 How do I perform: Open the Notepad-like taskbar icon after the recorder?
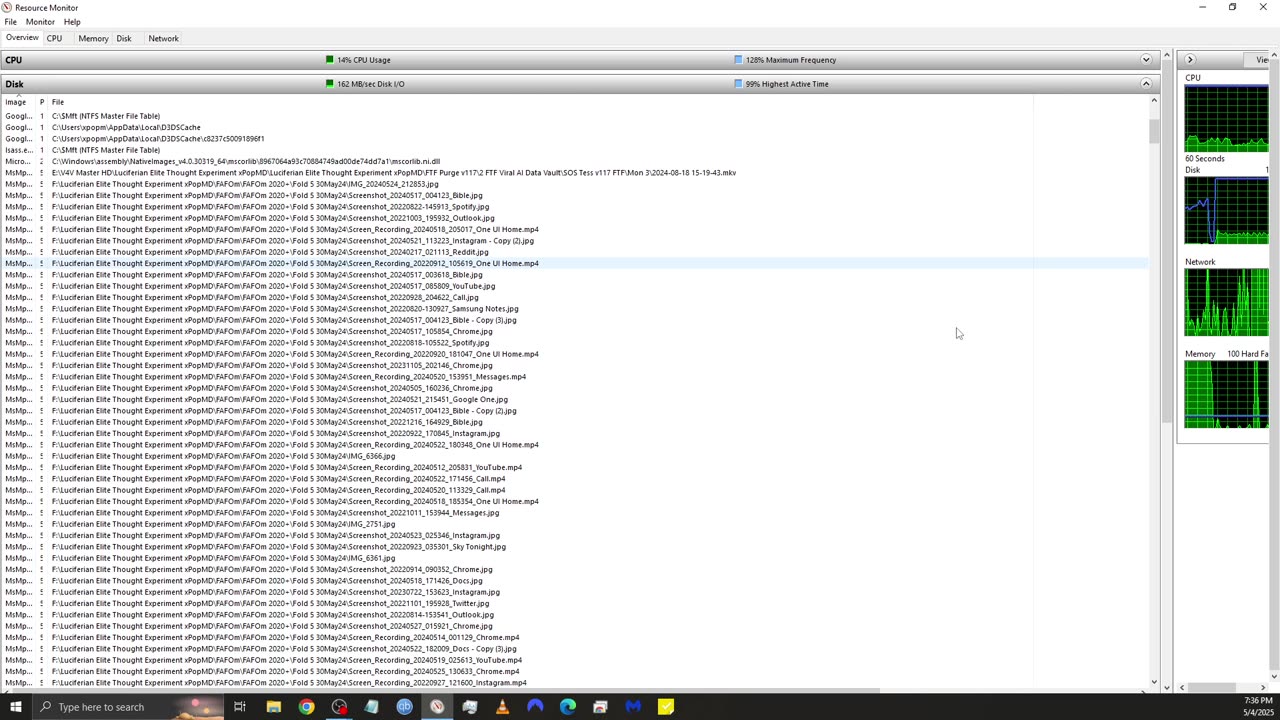coord(371,707)
